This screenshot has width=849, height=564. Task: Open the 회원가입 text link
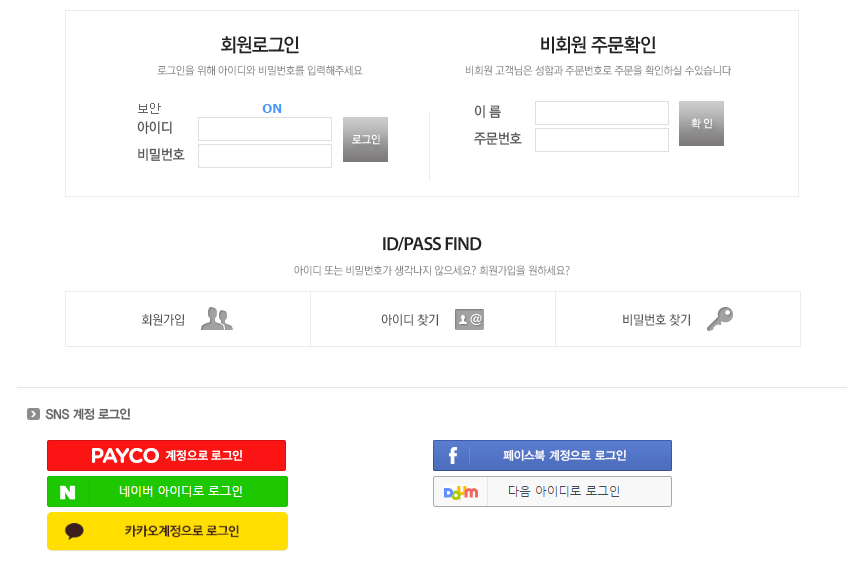(x=163, y=320)
